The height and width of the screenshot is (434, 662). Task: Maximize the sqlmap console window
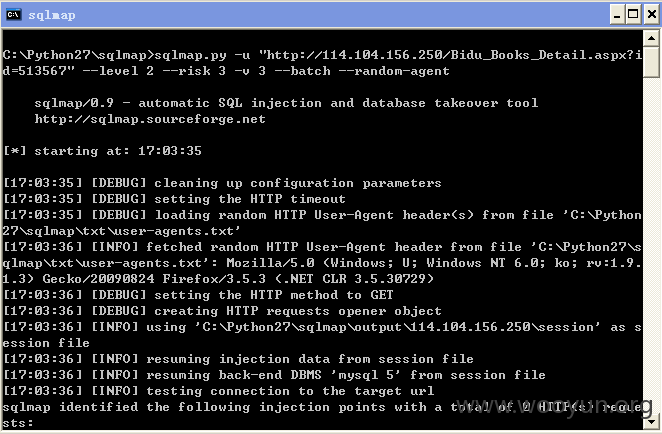[x=633, y=15]
